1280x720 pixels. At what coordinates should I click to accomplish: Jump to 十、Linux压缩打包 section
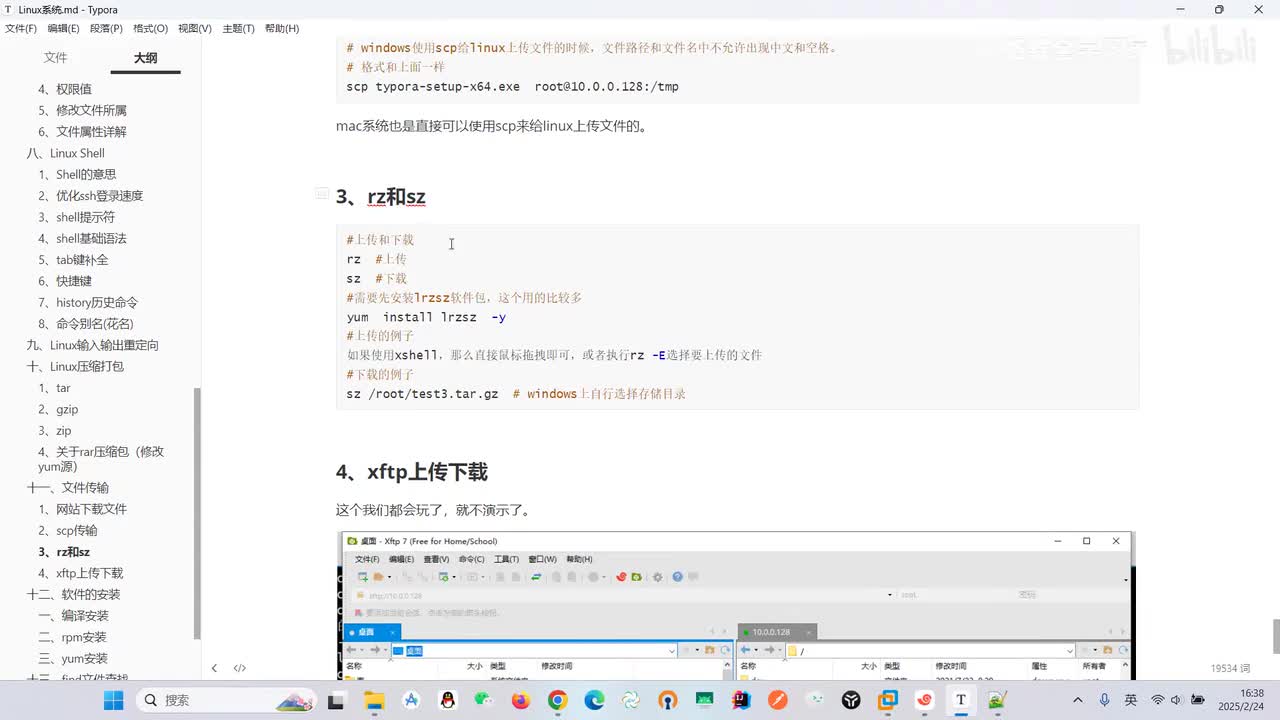75,366
